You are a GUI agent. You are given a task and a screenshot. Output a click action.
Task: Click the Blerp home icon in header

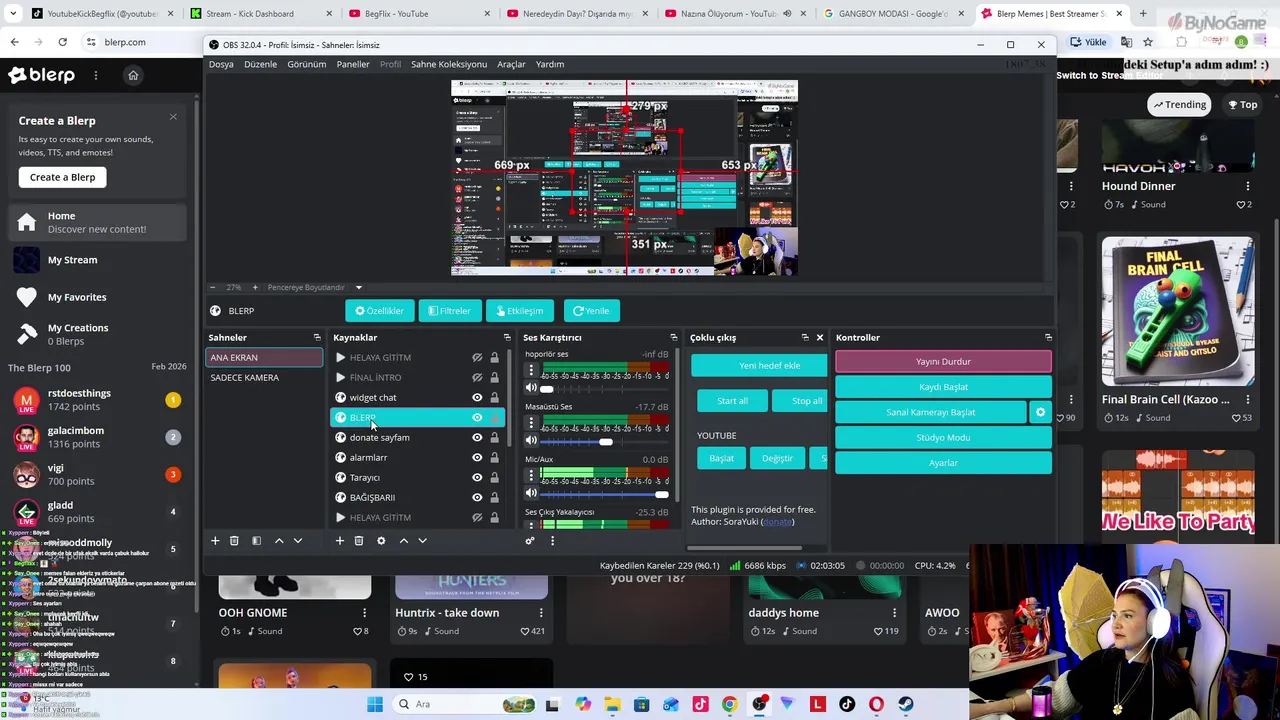point(133,75)
